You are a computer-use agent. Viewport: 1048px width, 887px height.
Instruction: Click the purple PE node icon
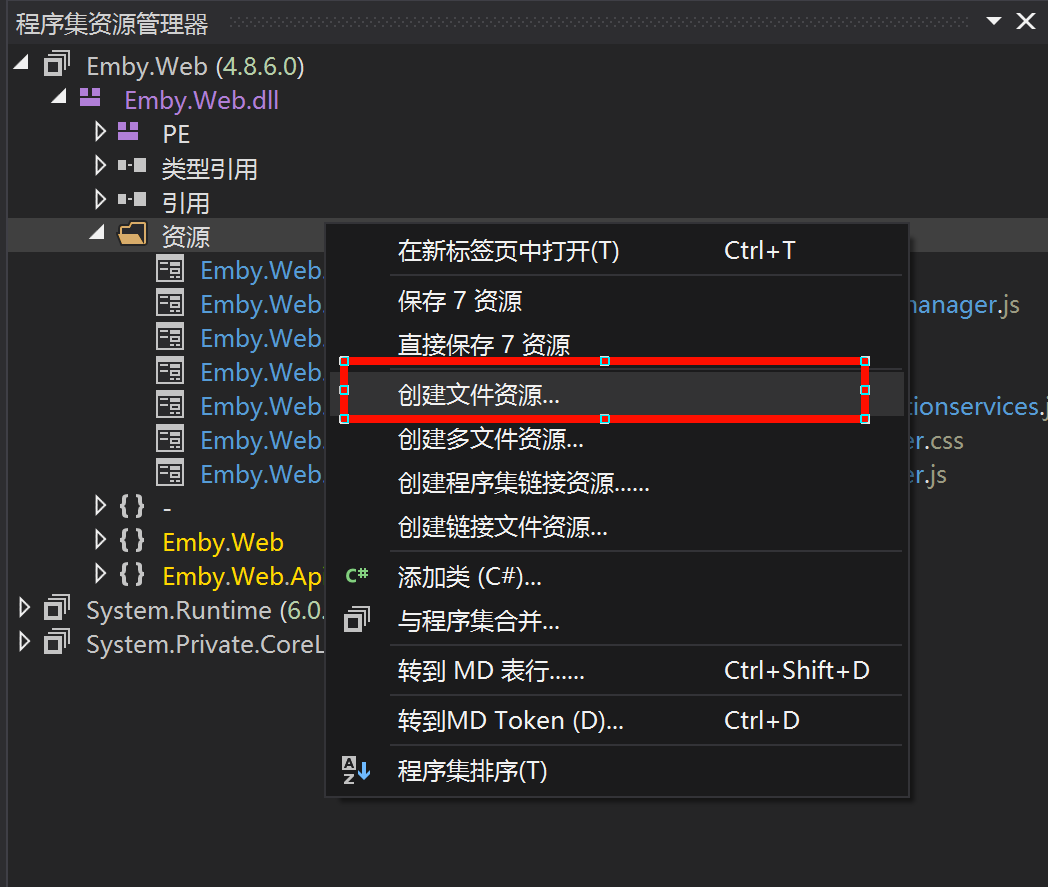coord(128,132)
